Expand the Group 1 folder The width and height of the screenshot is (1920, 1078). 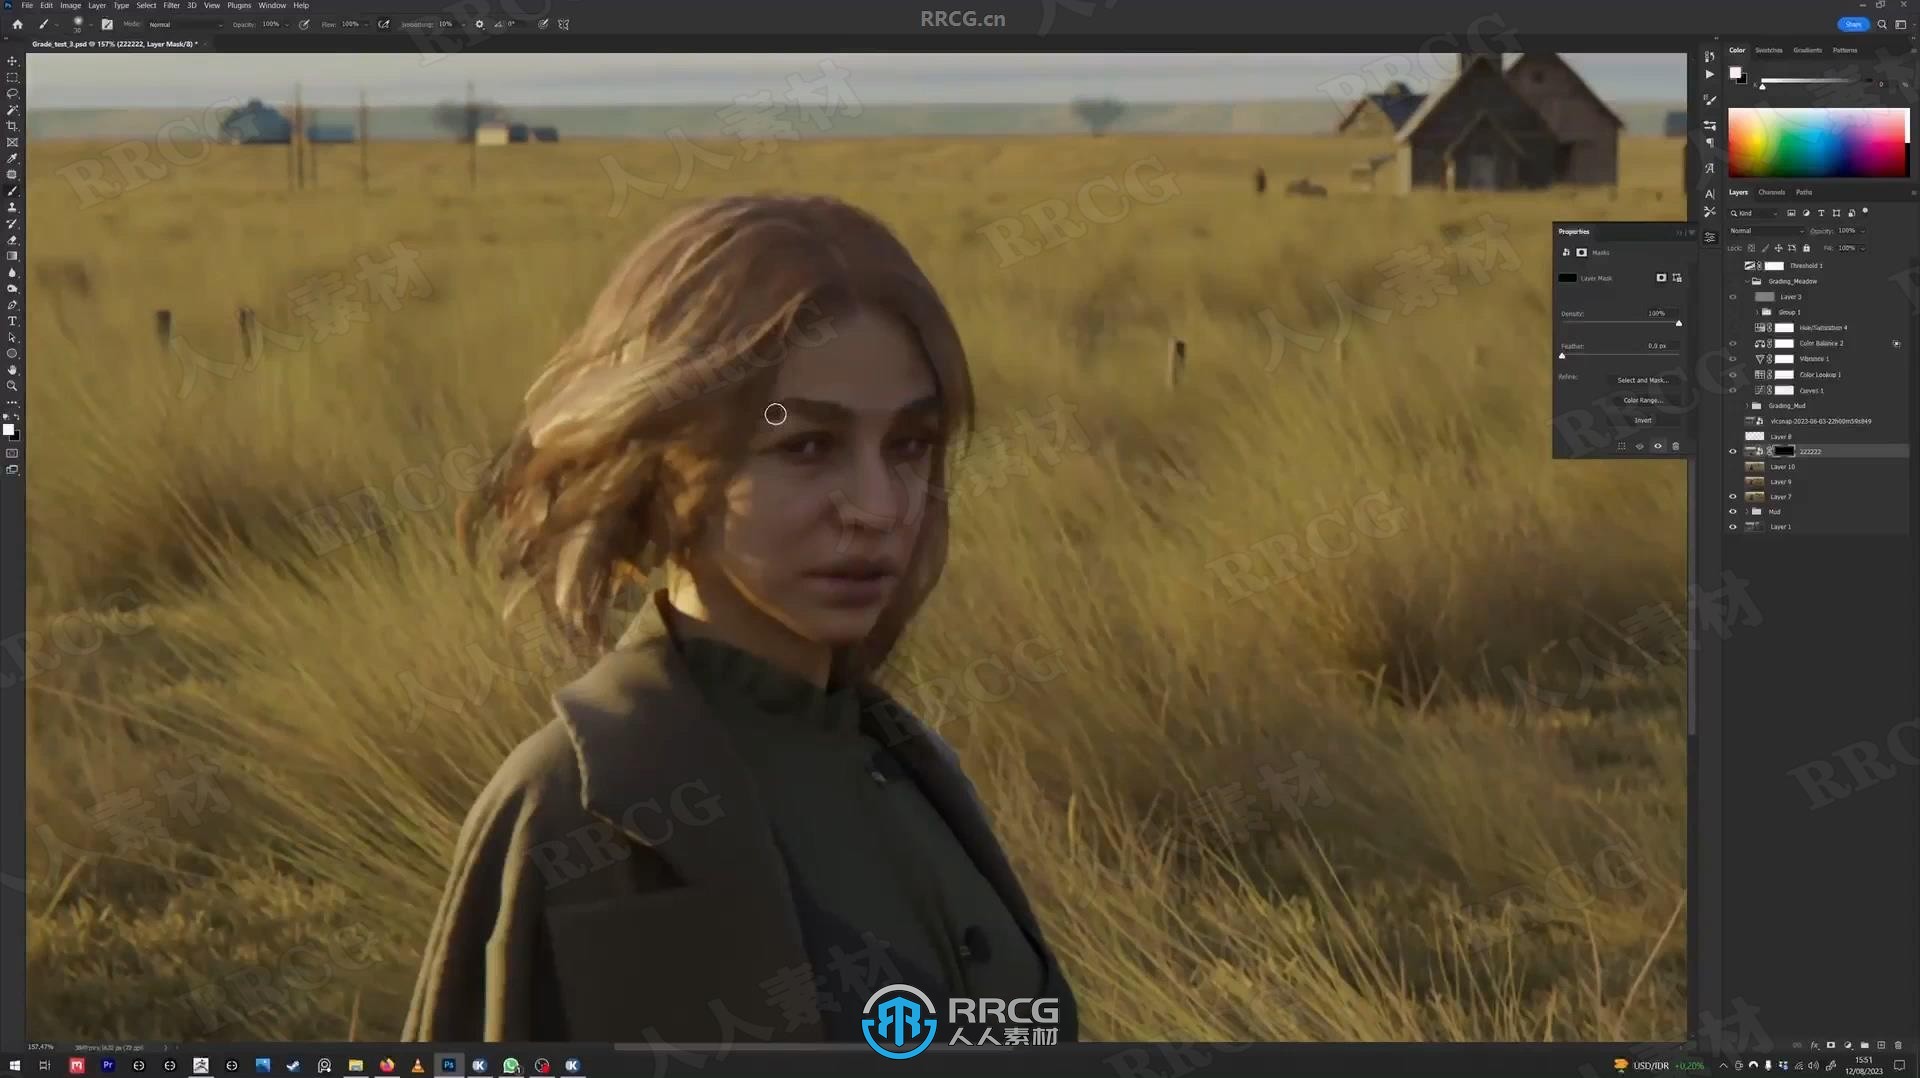[x=1757, y=313]
